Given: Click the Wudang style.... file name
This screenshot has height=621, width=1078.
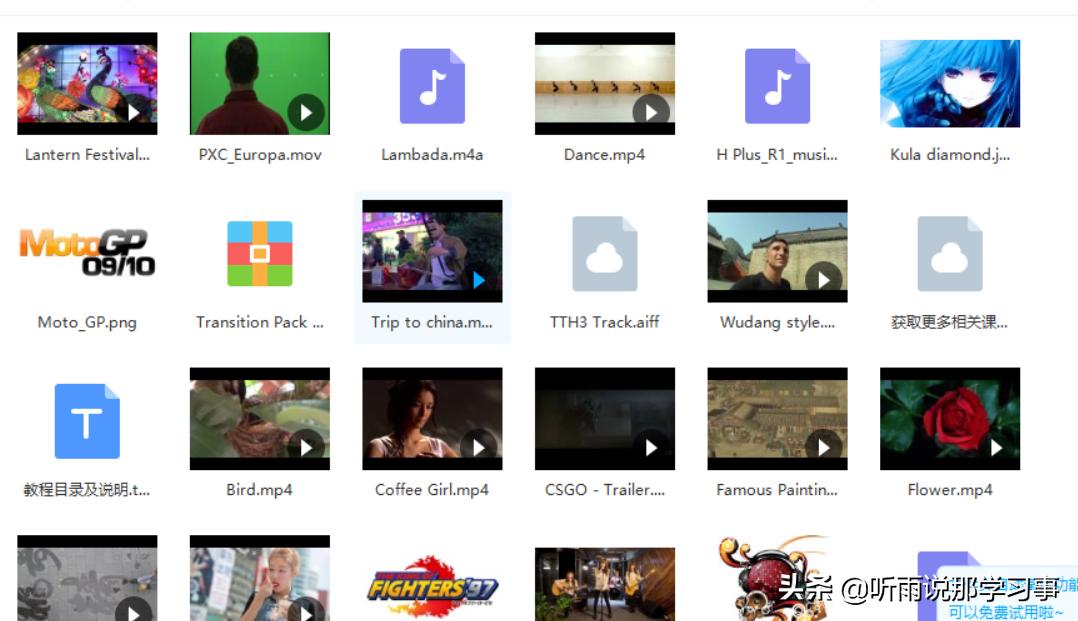Looking at the screenshot, I should [x=778, y=323].
